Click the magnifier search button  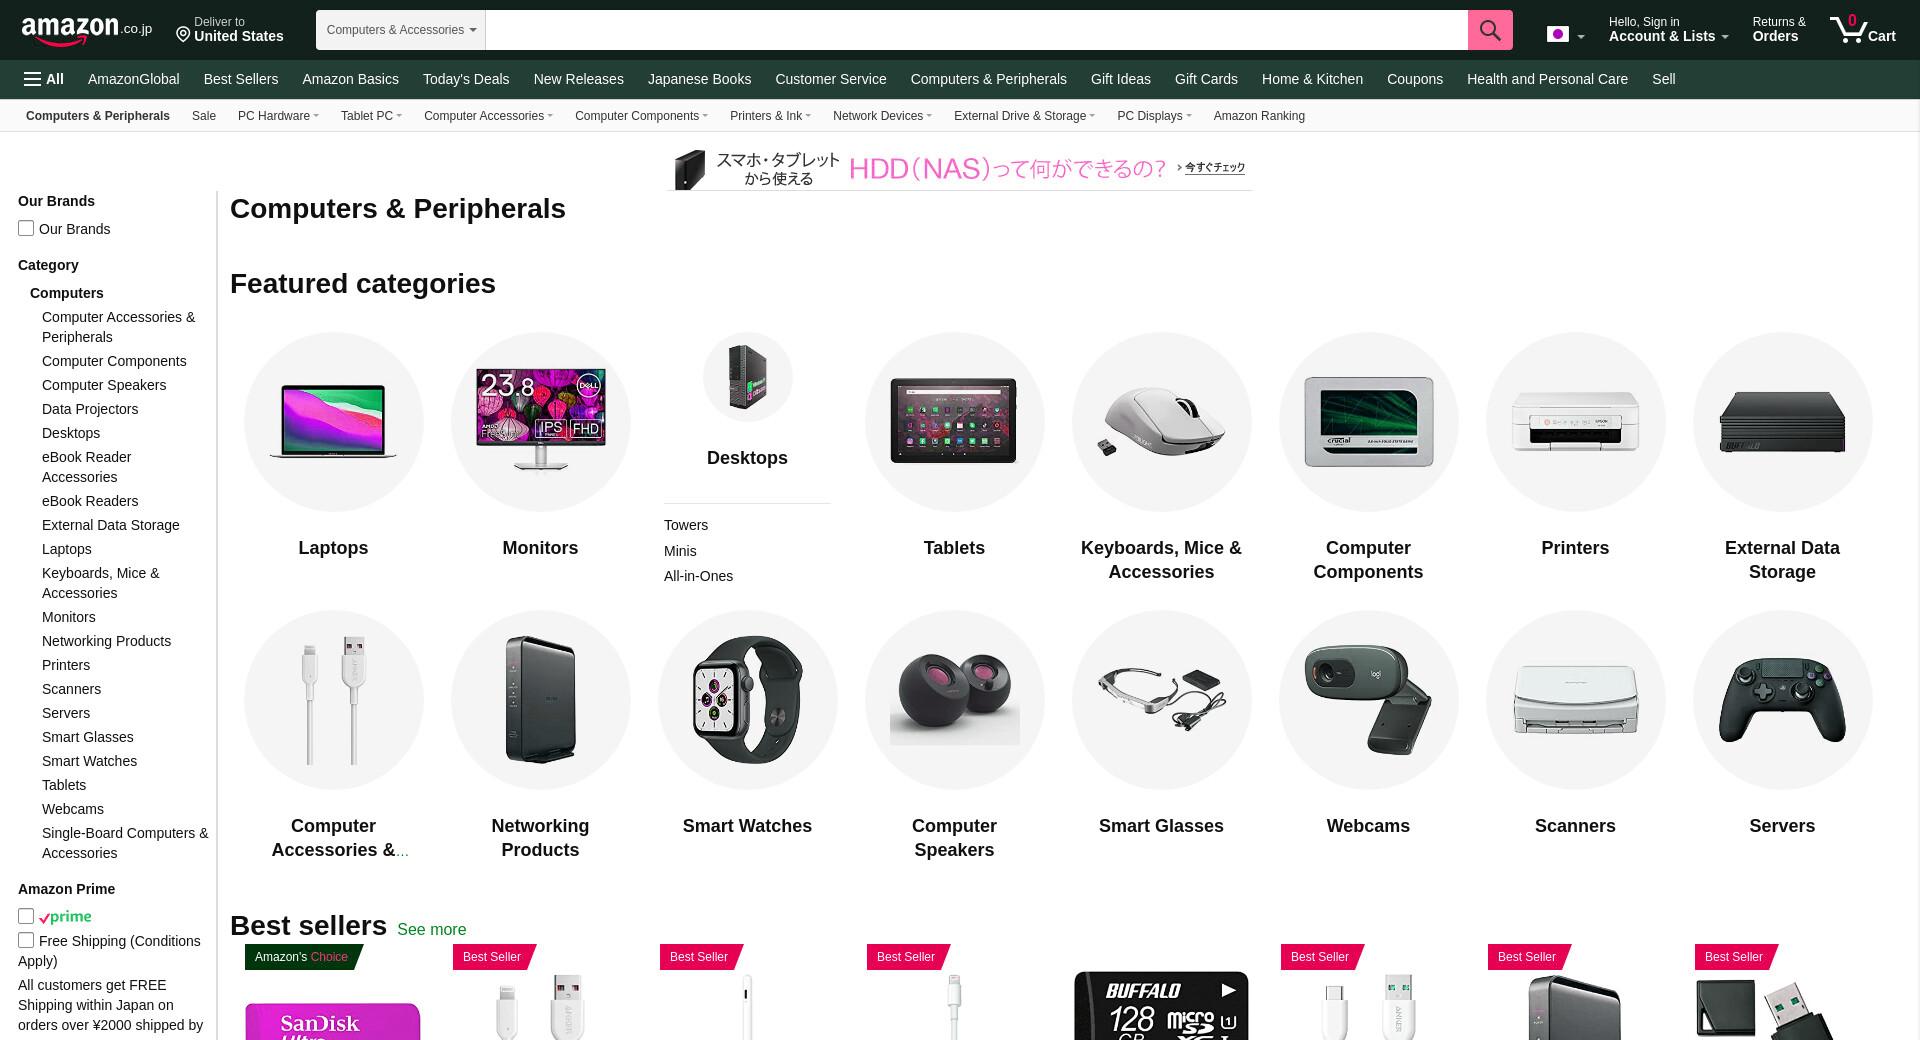1490,30
